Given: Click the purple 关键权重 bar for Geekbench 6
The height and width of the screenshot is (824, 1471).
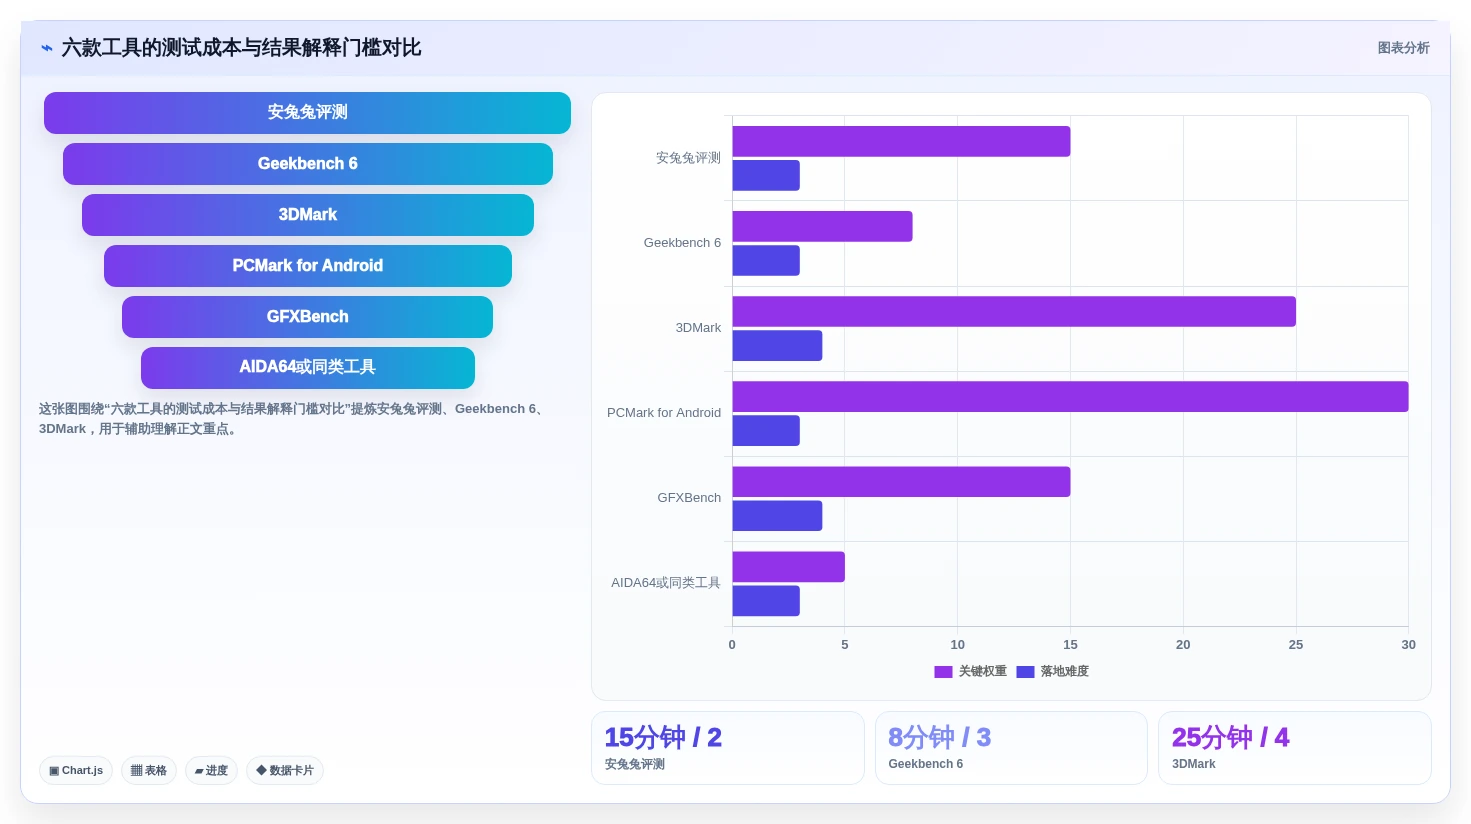Looking at the screenshot, I should [822, 226].
